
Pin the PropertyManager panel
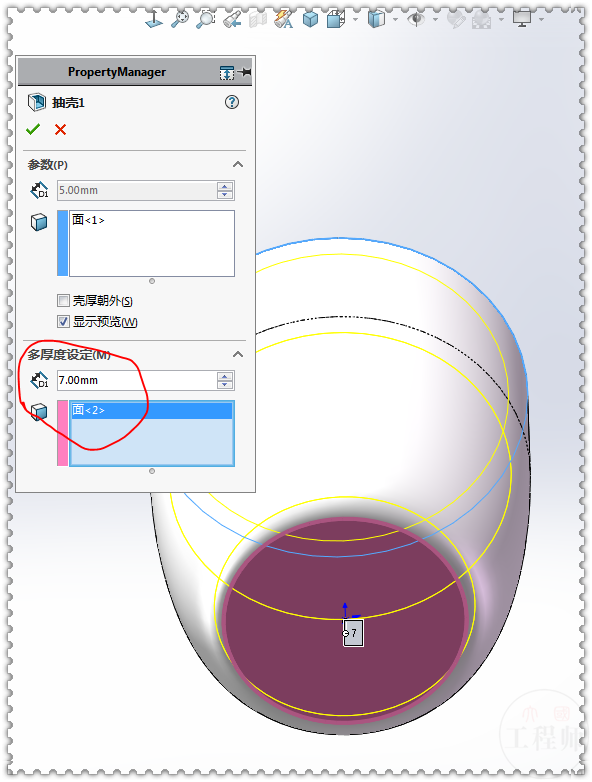pos(245,72)
